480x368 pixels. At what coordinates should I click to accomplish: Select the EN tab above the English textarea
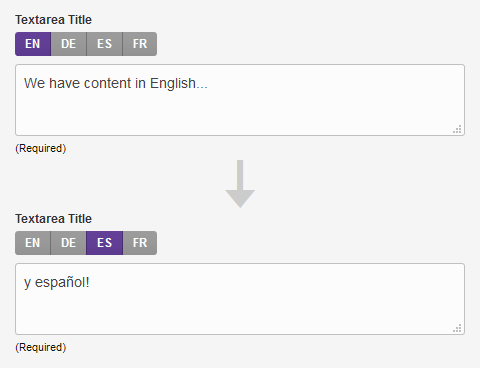pyautogui.click(x=33, y=44)
